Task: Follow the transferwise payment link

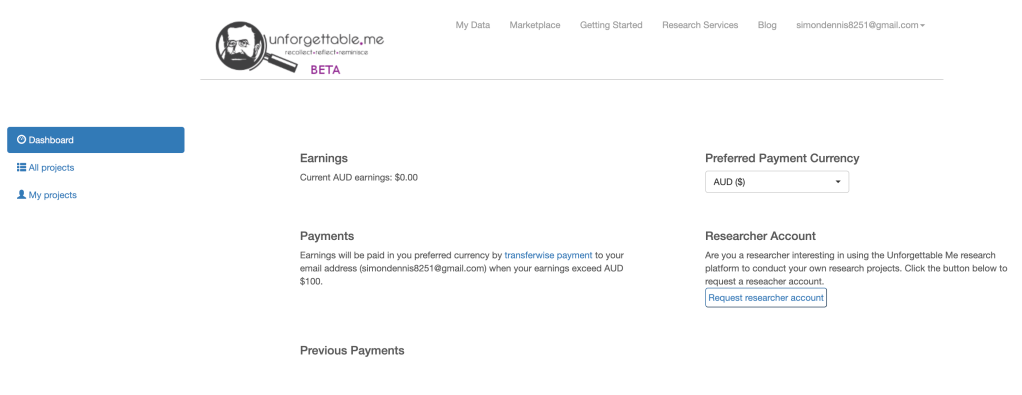Action: coord(548,256)
